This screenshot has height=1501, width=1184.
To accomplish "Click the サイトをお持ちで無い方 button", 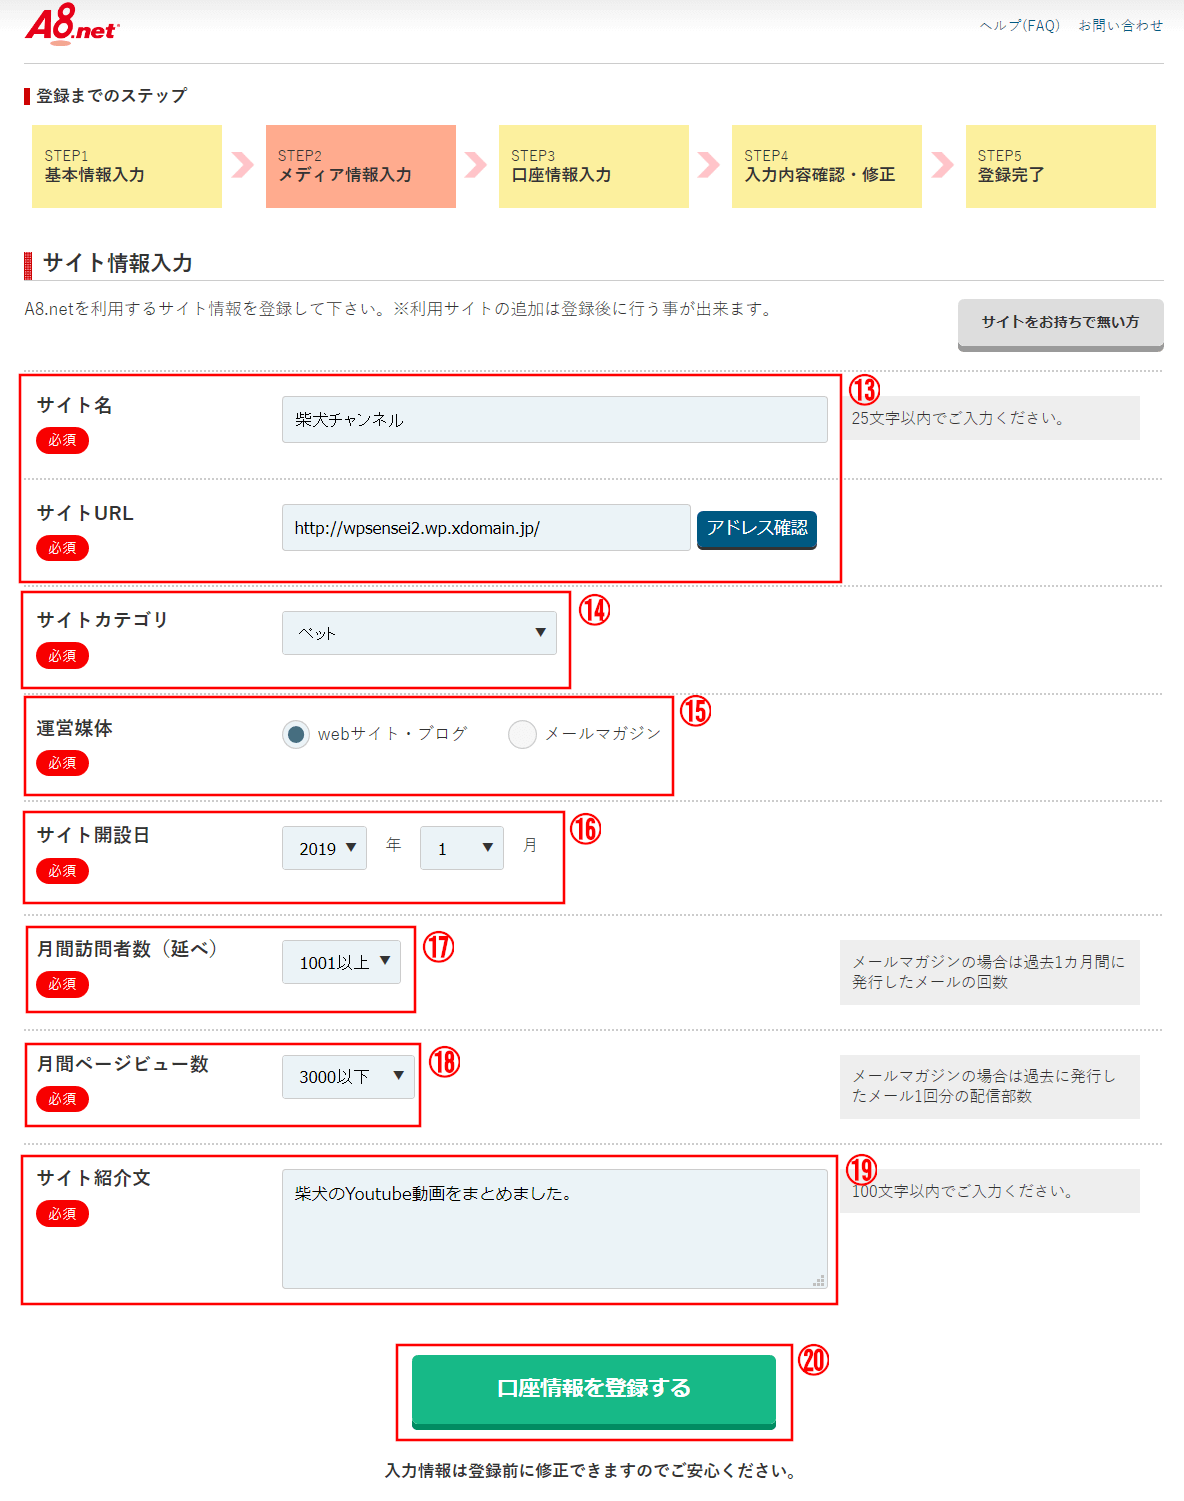I will (x=1061, y=323).
